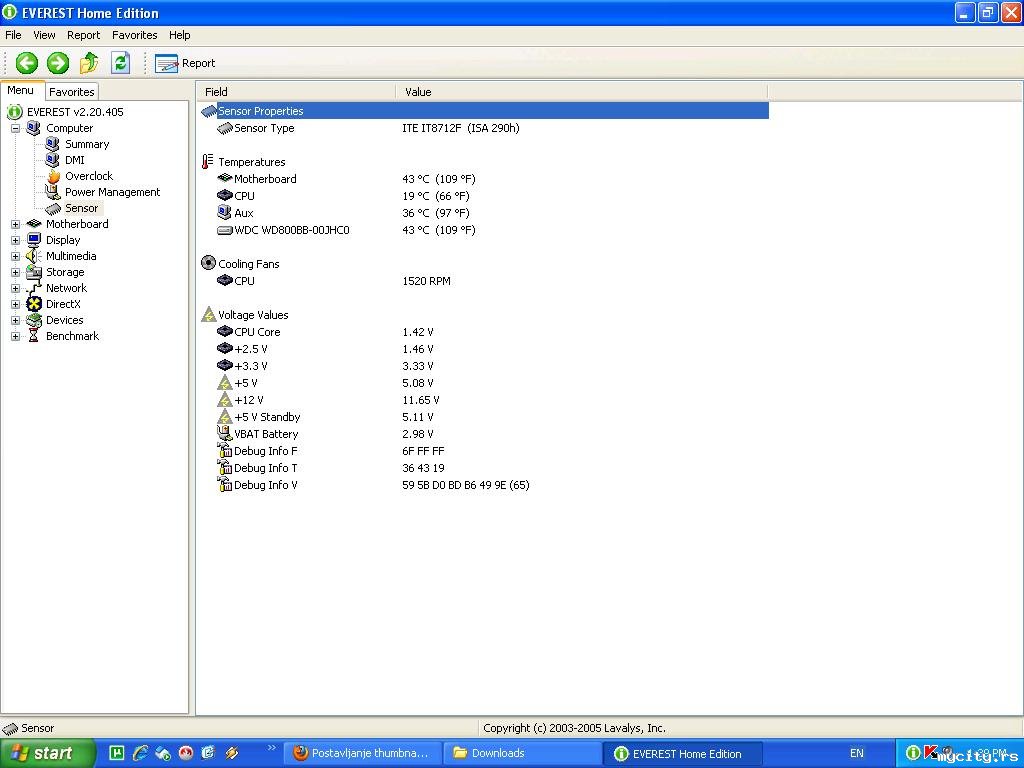Image resolution: width=1024 pixels, height=768 pixels.
Task: Click the EN language indicator
Action: [856, 753]
